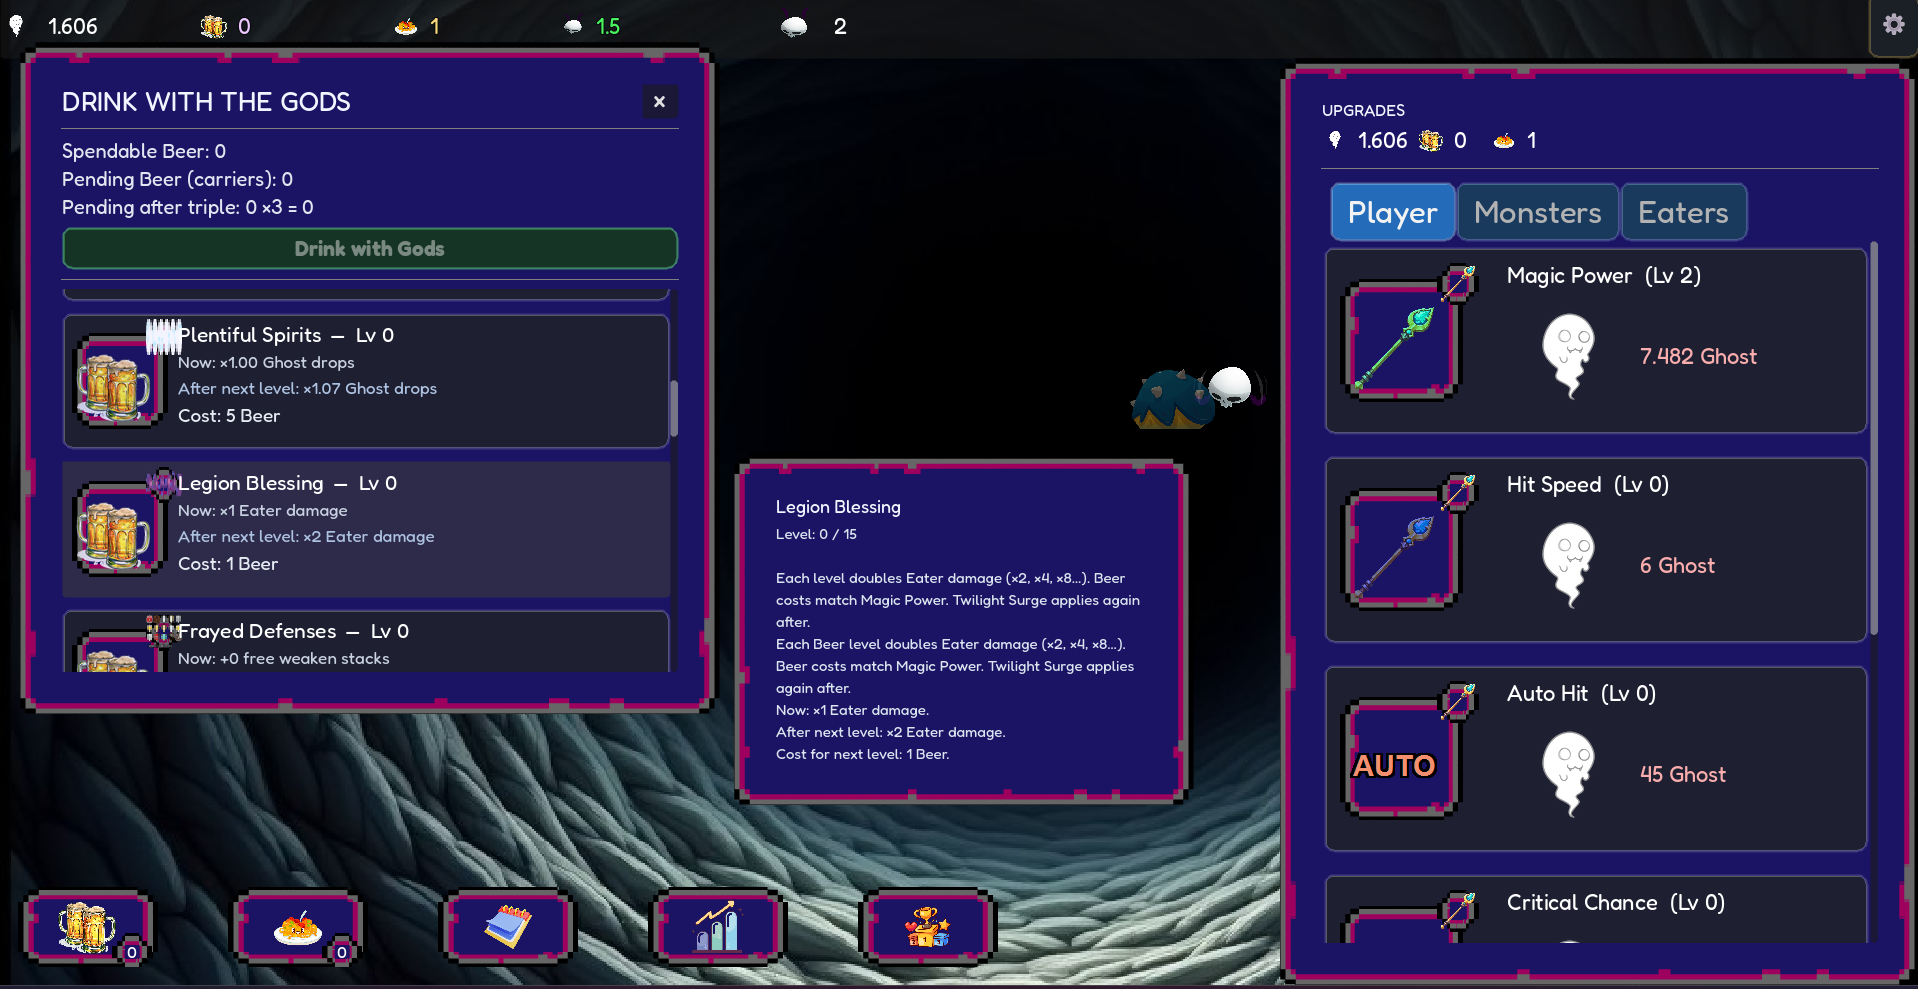This screenshot has height=989, width=1918.
Task: Click the beer currency icon in top bar
Action: (213, 26)
